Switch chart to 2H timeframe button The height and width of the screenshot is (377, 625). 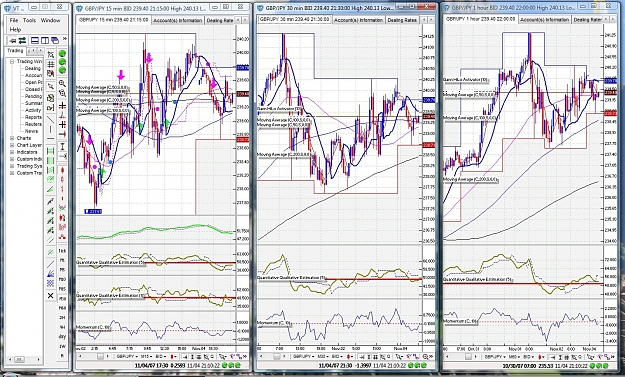pos(62,318)
